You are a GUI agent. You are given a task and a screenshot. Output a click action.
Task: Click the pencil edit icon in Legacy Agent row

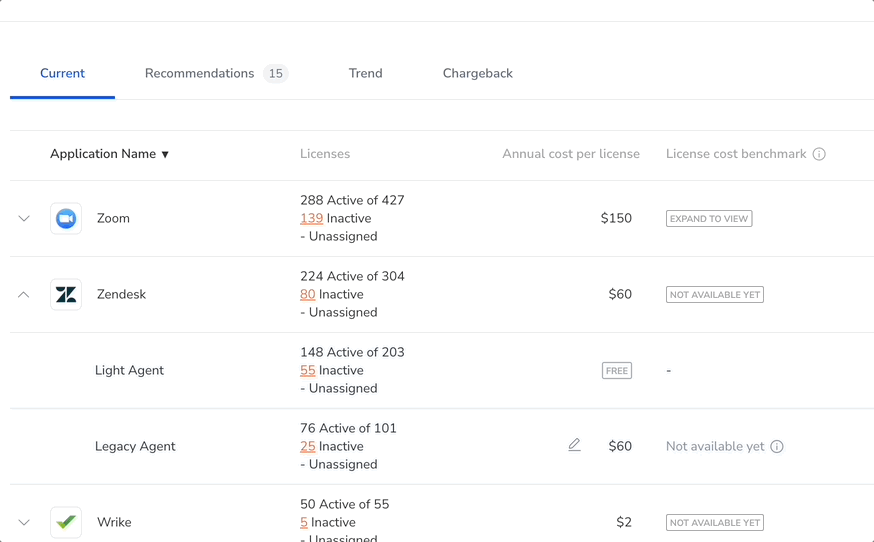click(574, 445)
